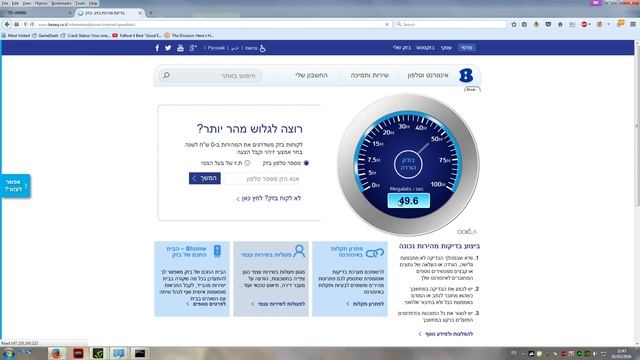640x360 pixels.
Task: Switch to the first browser tab
Action: (37, 13)
